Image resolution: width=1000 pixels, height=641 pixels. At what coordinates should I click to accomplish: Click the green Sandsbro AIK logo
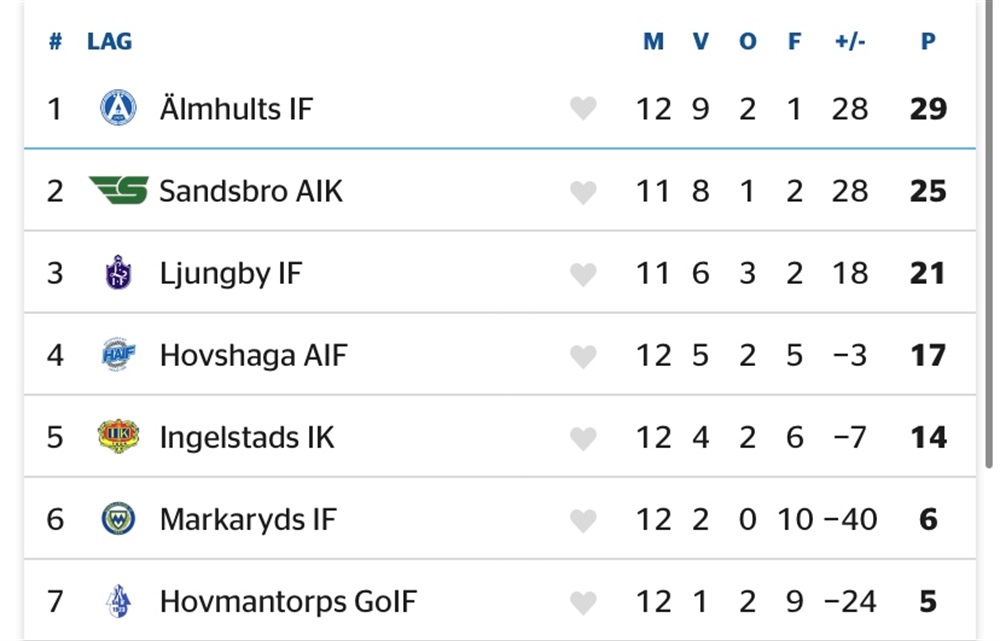(119, 190)
